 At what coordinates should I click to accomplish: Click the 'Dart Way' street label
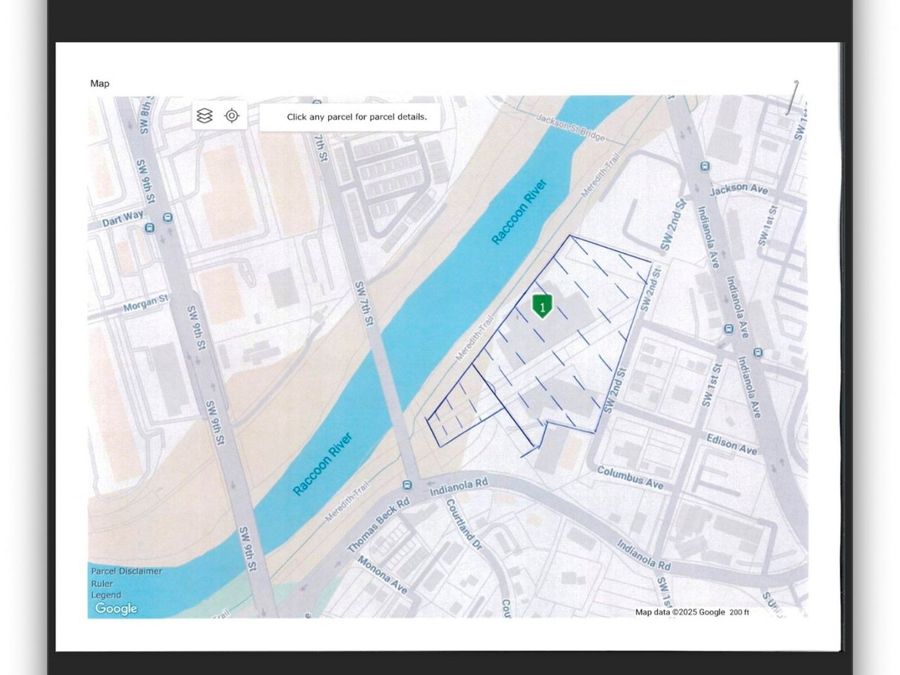click(123, 219)
